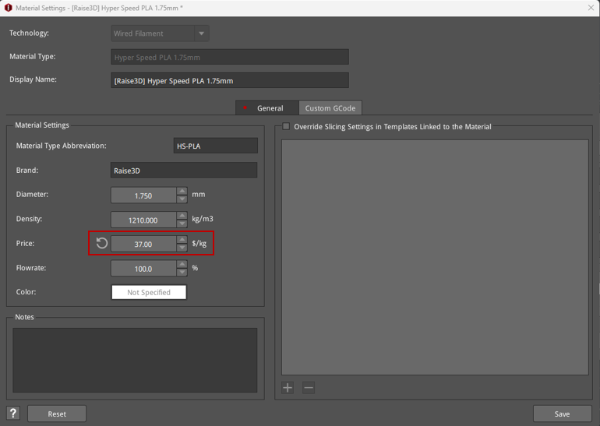Click the Material Type Abbreviation HS-PLA field
600x426 pixels.
215,146
